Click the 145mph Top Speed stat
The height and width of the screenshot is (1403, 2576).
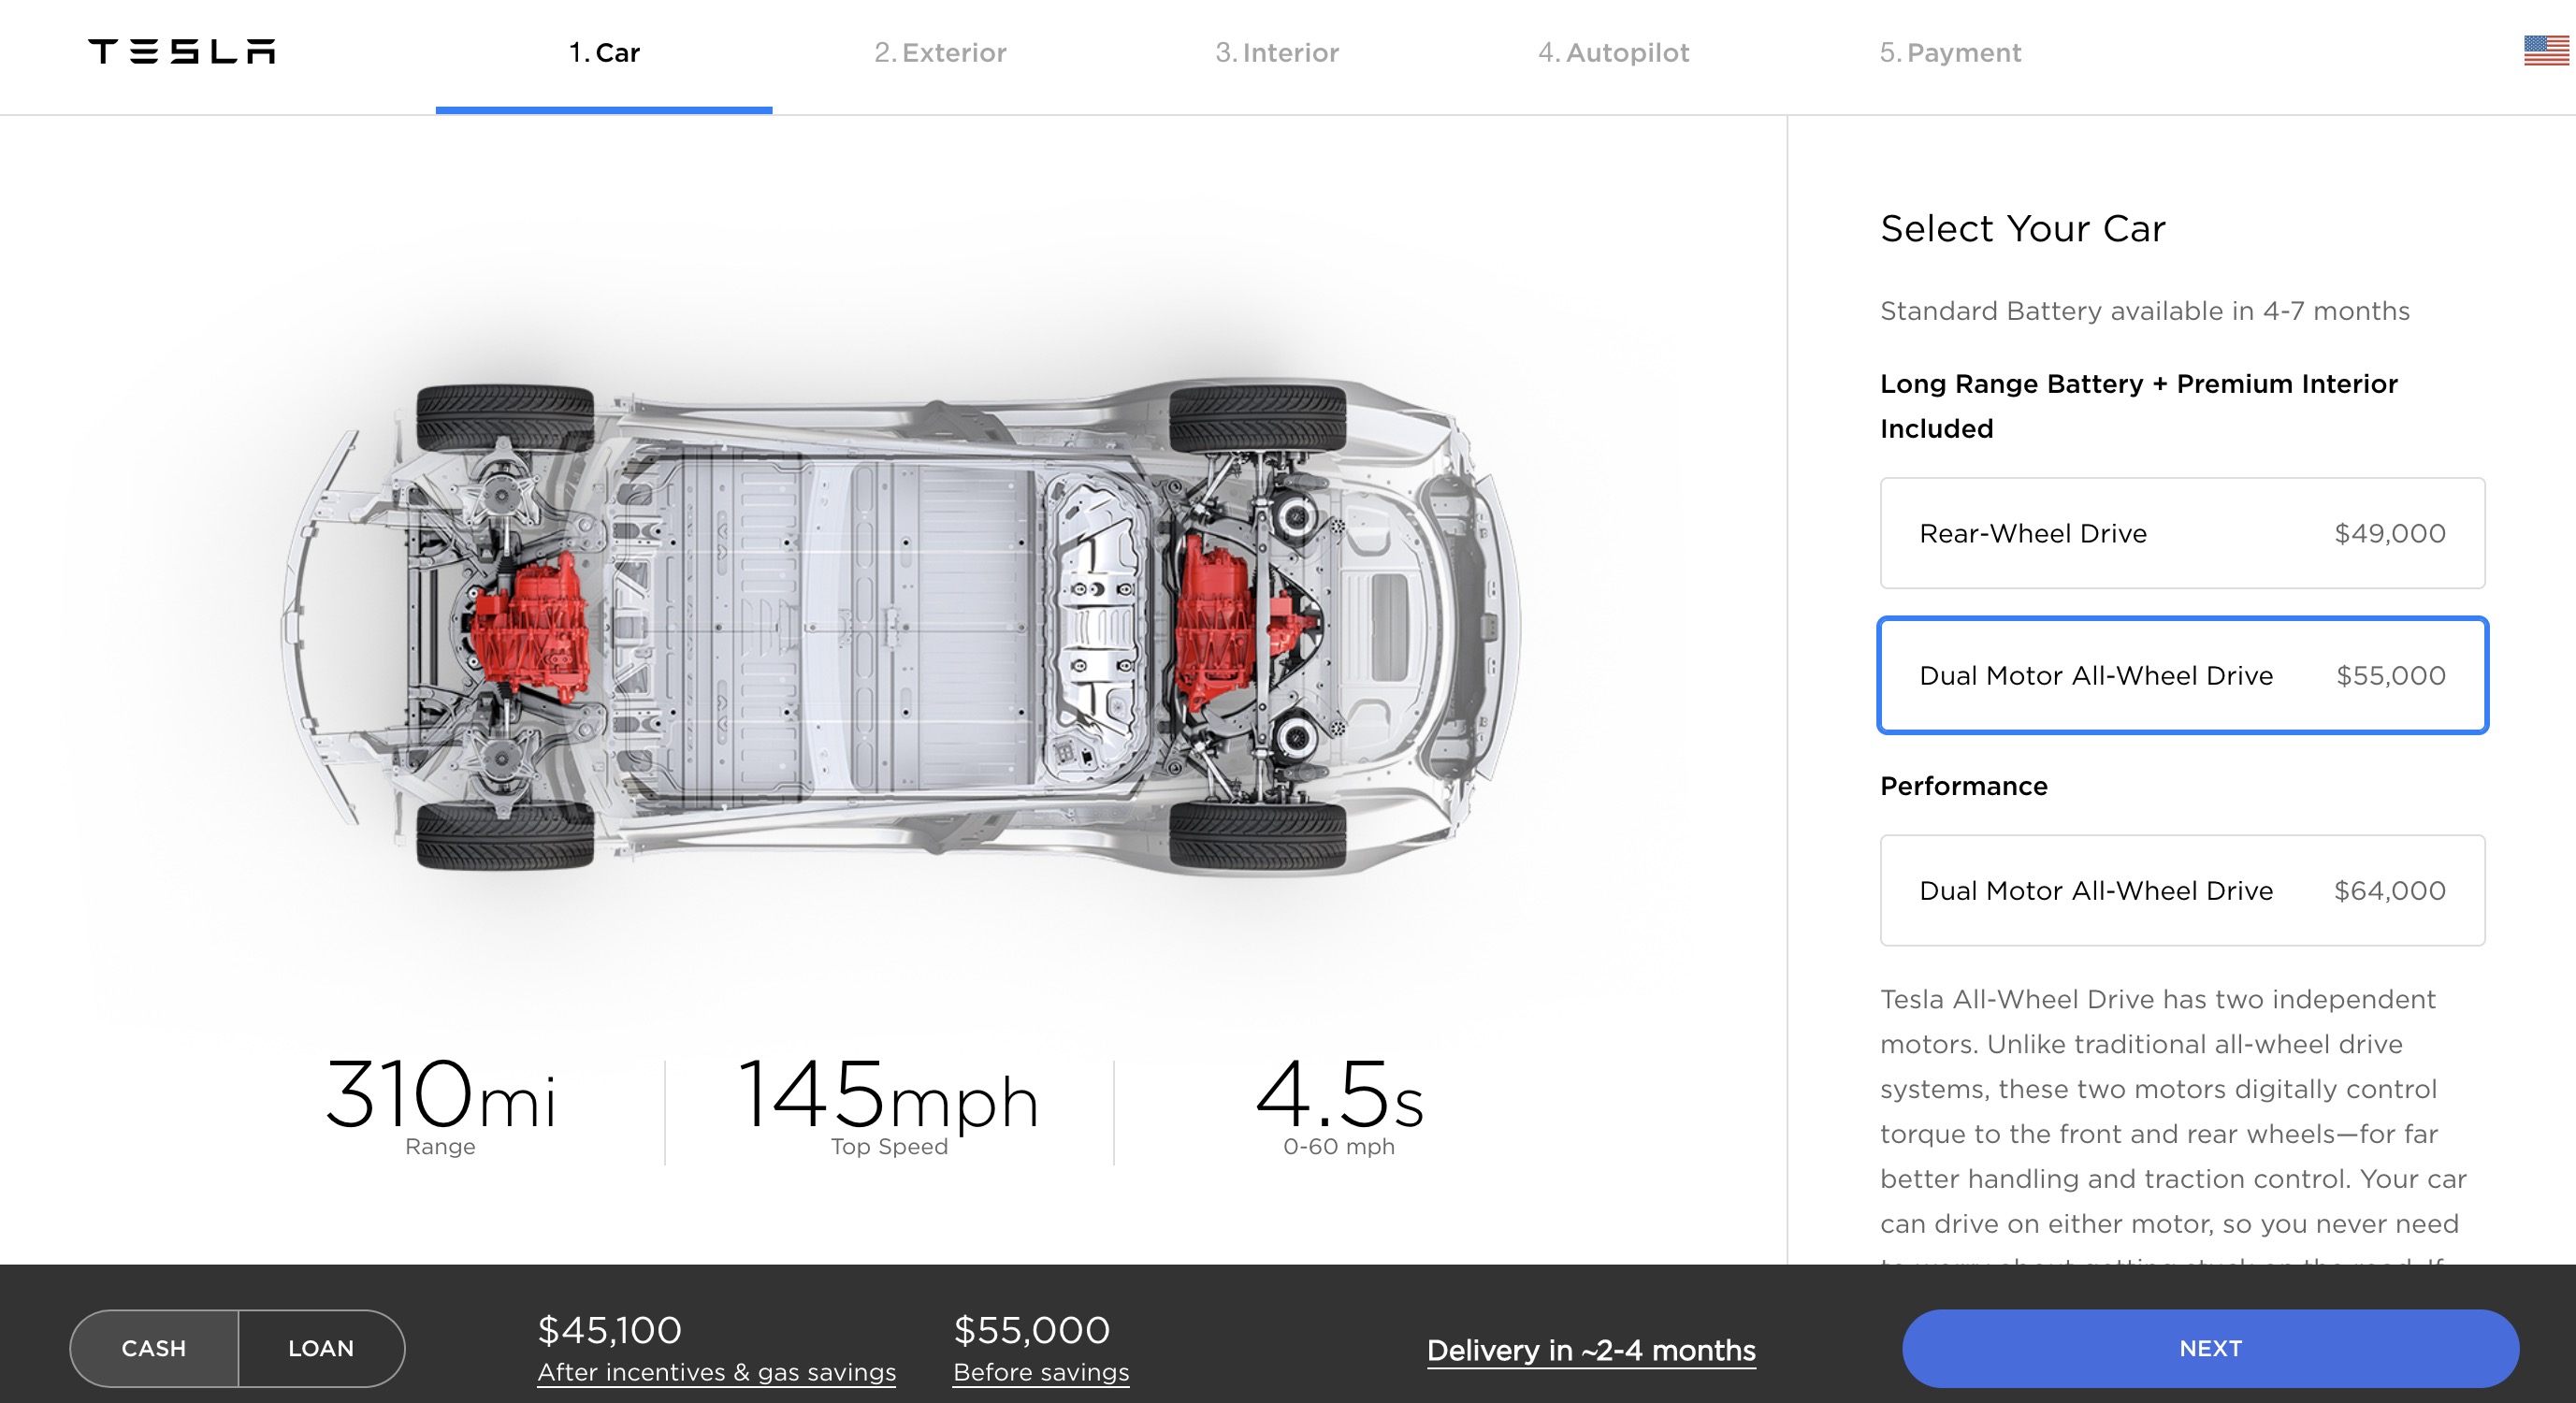tap(888, 1100)
